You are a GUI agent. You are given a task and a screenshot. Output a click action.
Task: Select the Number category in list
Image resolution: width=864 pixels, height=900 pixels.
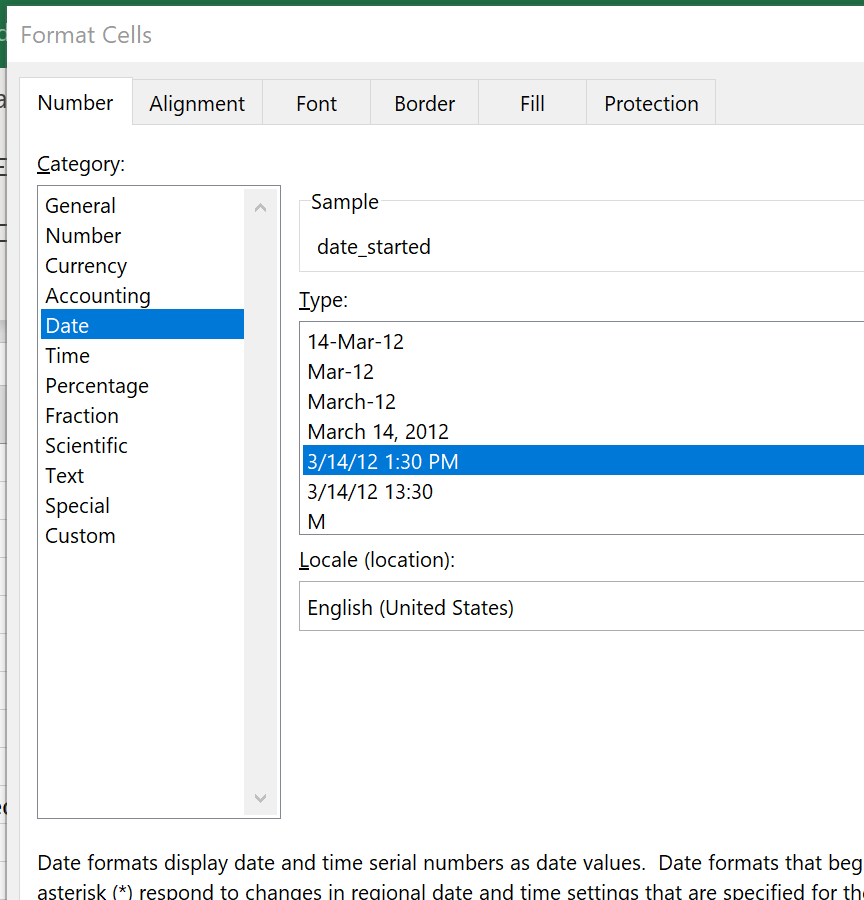[x=142, y=235]
